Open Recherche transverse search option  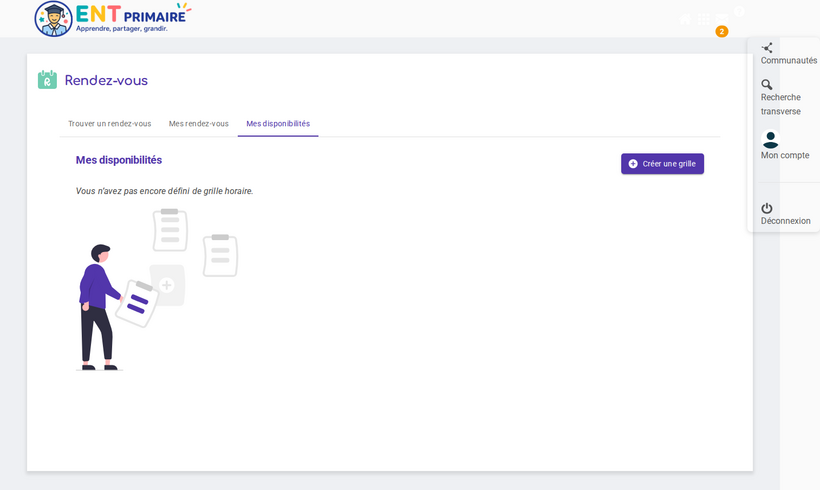click(781, 98)
